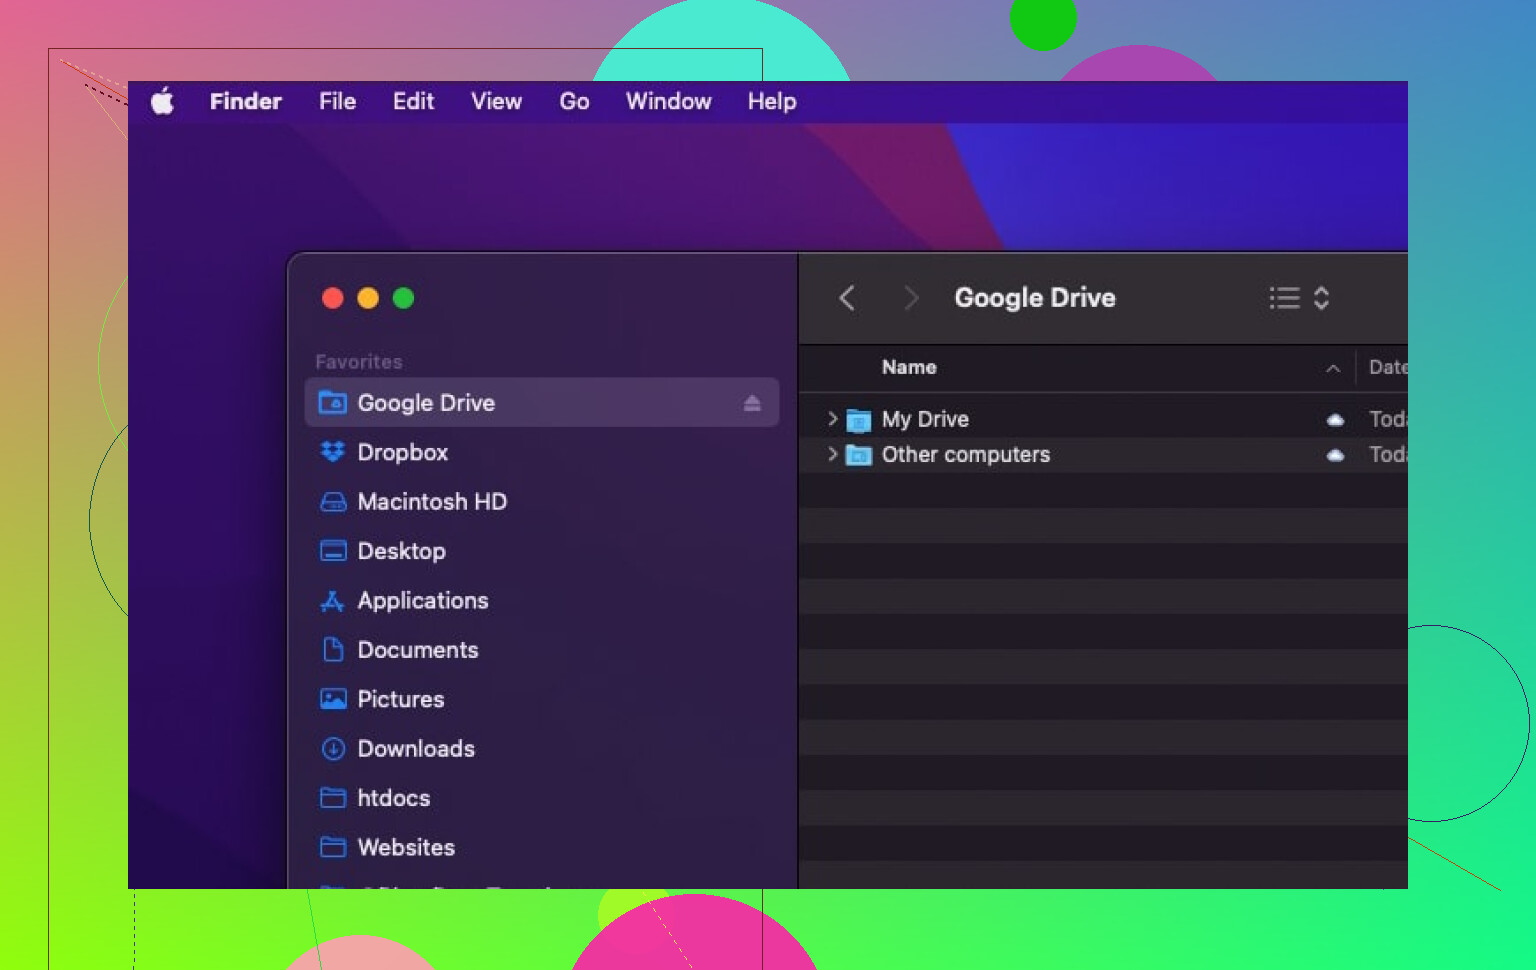Open the Edit menu
Image resolution: width=1536 pixels, height=970 pixels.
point(413,101)
